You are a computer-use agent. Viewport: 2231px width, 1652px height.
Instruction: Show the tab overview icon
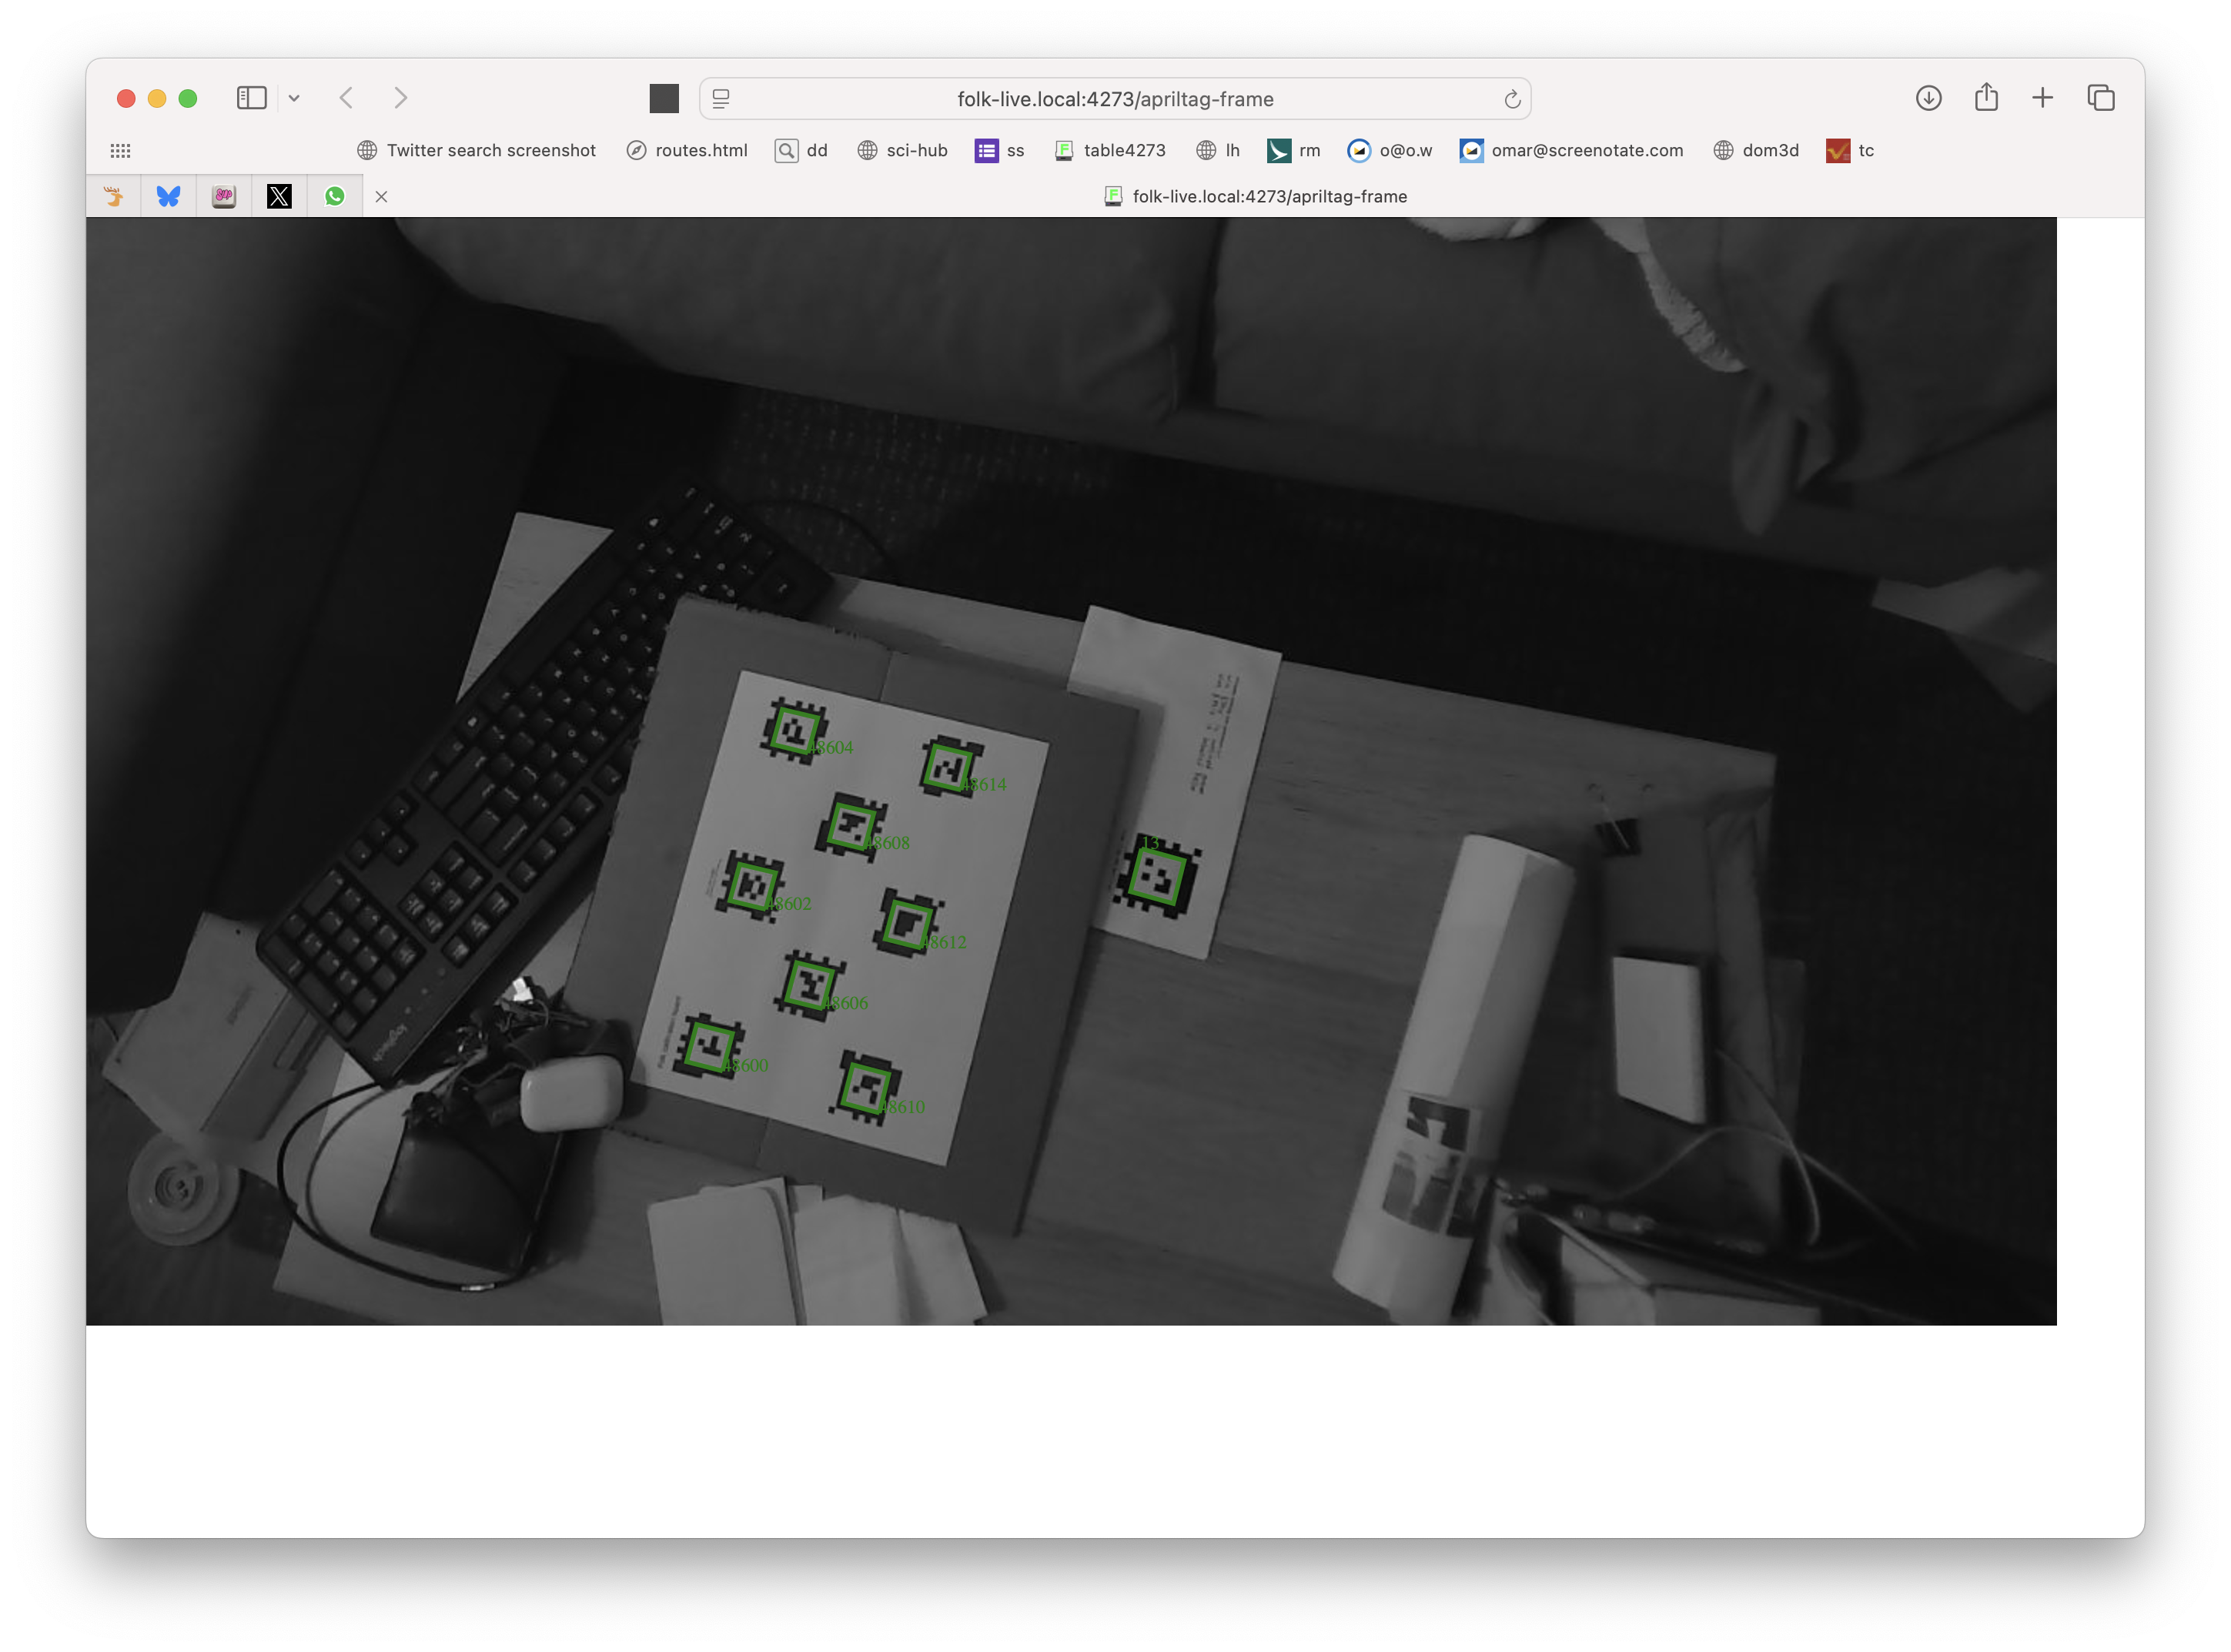click(x=2100, y=98)
